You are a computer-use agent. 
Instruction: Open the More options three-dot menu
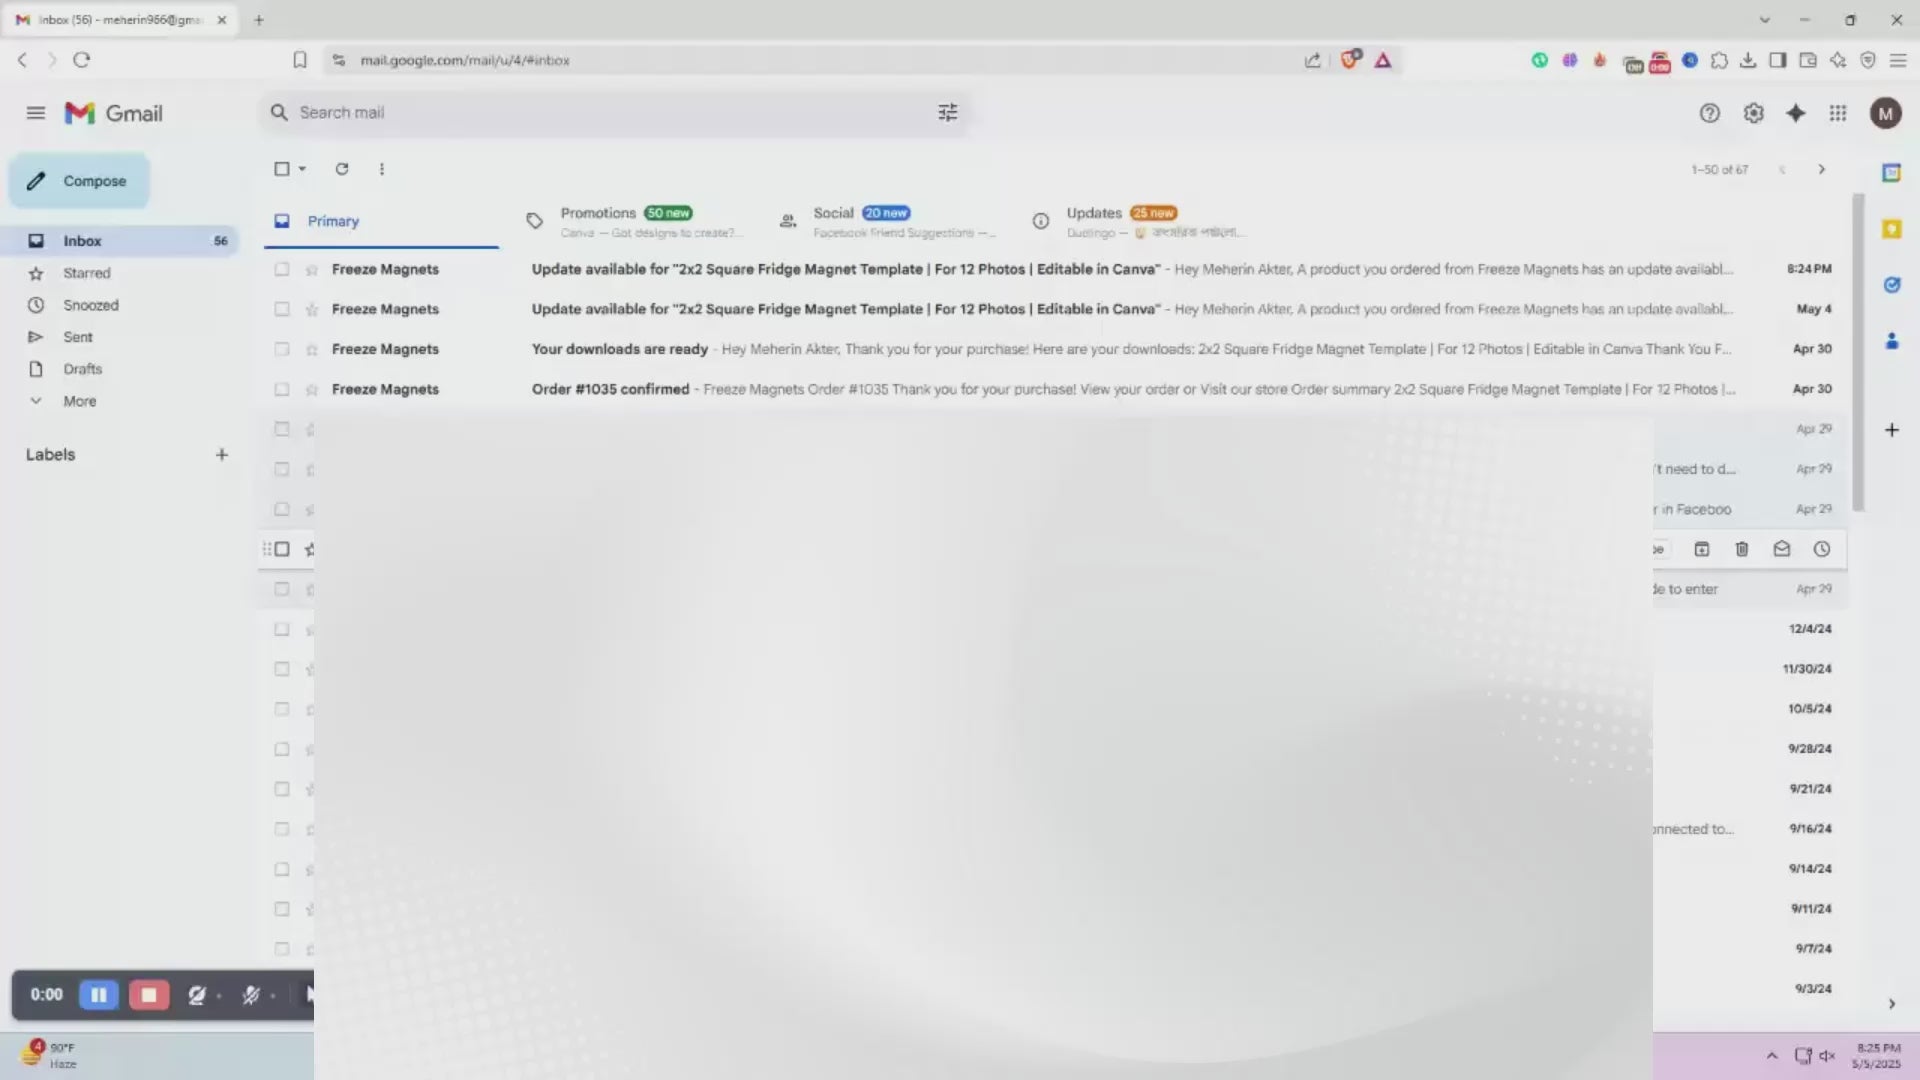[381, 169]
